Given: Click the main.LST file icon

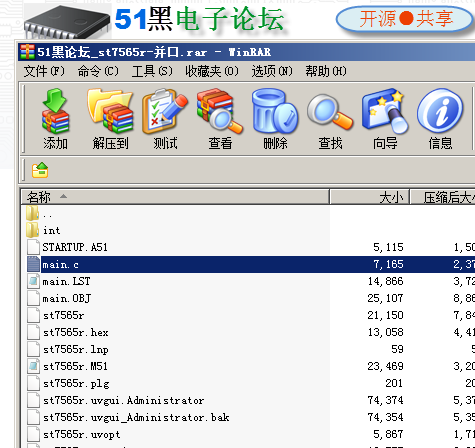Looking at the screenshot, I should pyautogui.click(x=33, y=281).
